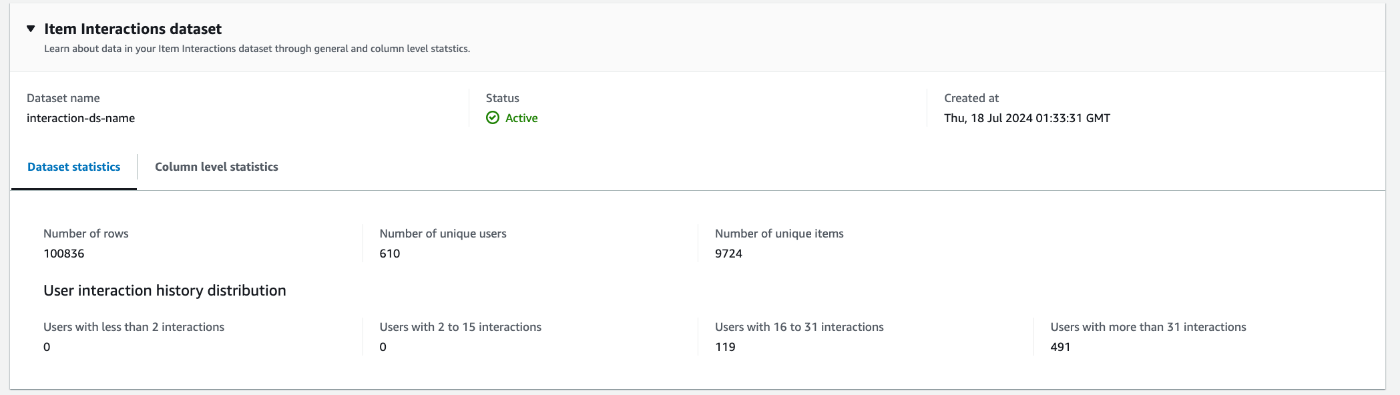Click the Created at timestamp value
Screen dimensions: 1400x395
1027,117
